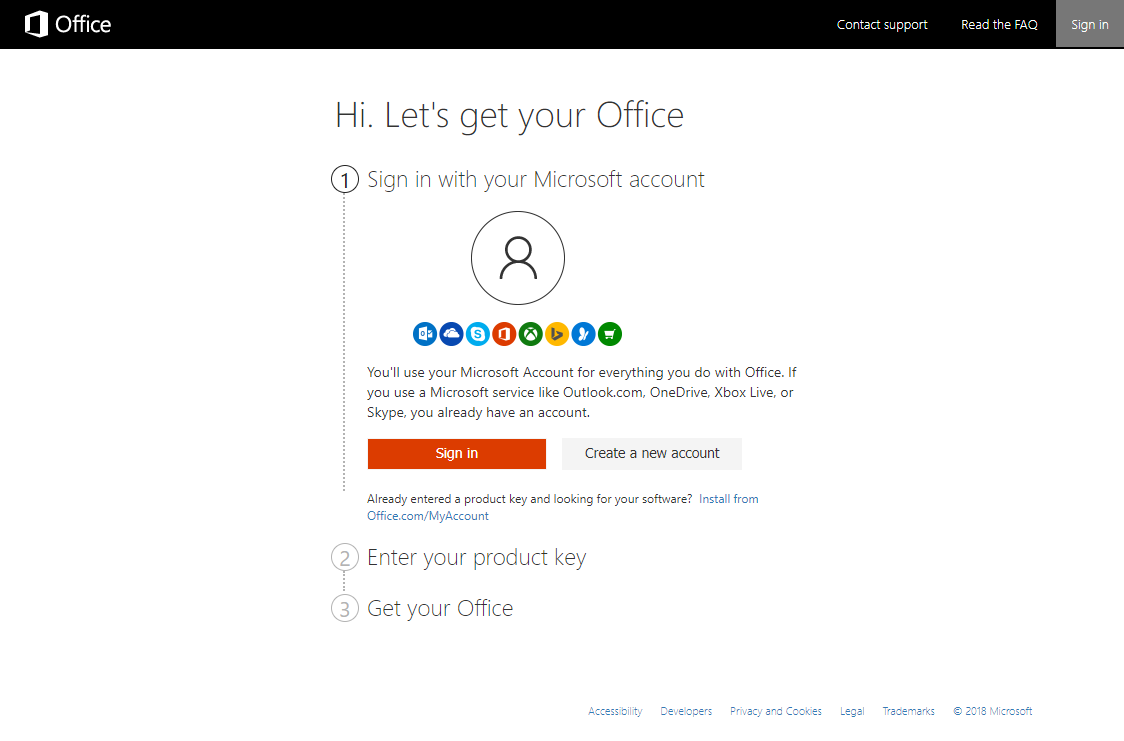Click the orange Office service icon
The image size is (1124, 741).
[504, 334]
